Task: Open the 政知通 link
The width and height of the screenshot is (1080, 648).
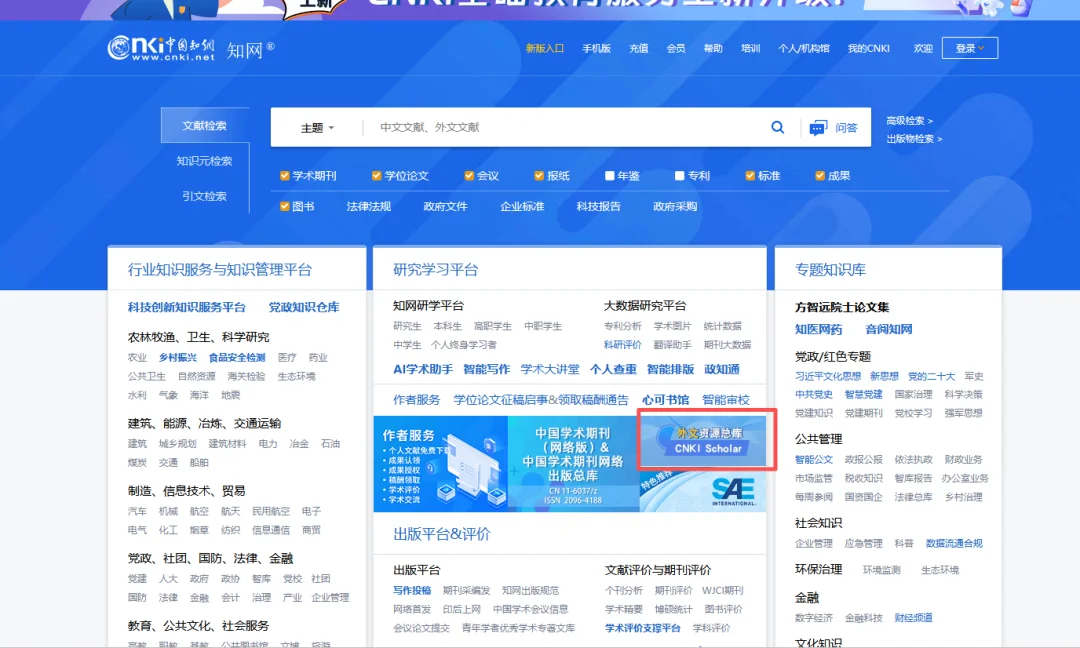Action: tap(722, 369)
